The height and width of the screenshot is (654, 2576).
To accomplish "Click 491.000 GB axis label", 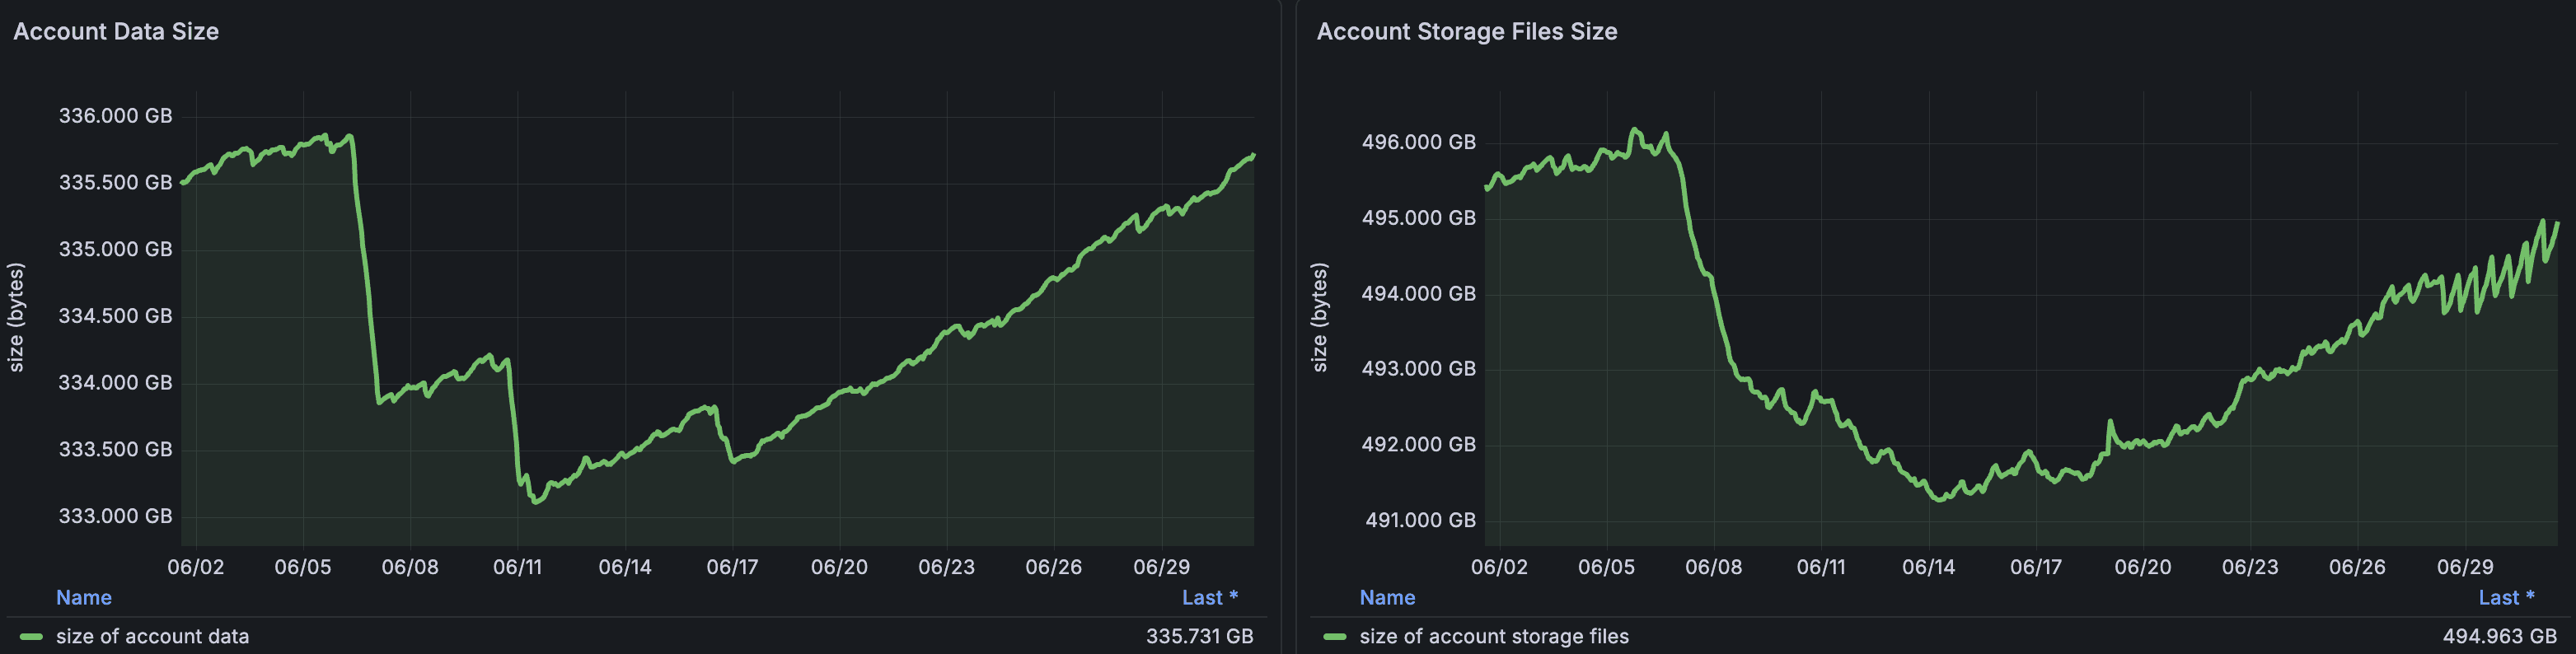I will tap(1420, 520).
